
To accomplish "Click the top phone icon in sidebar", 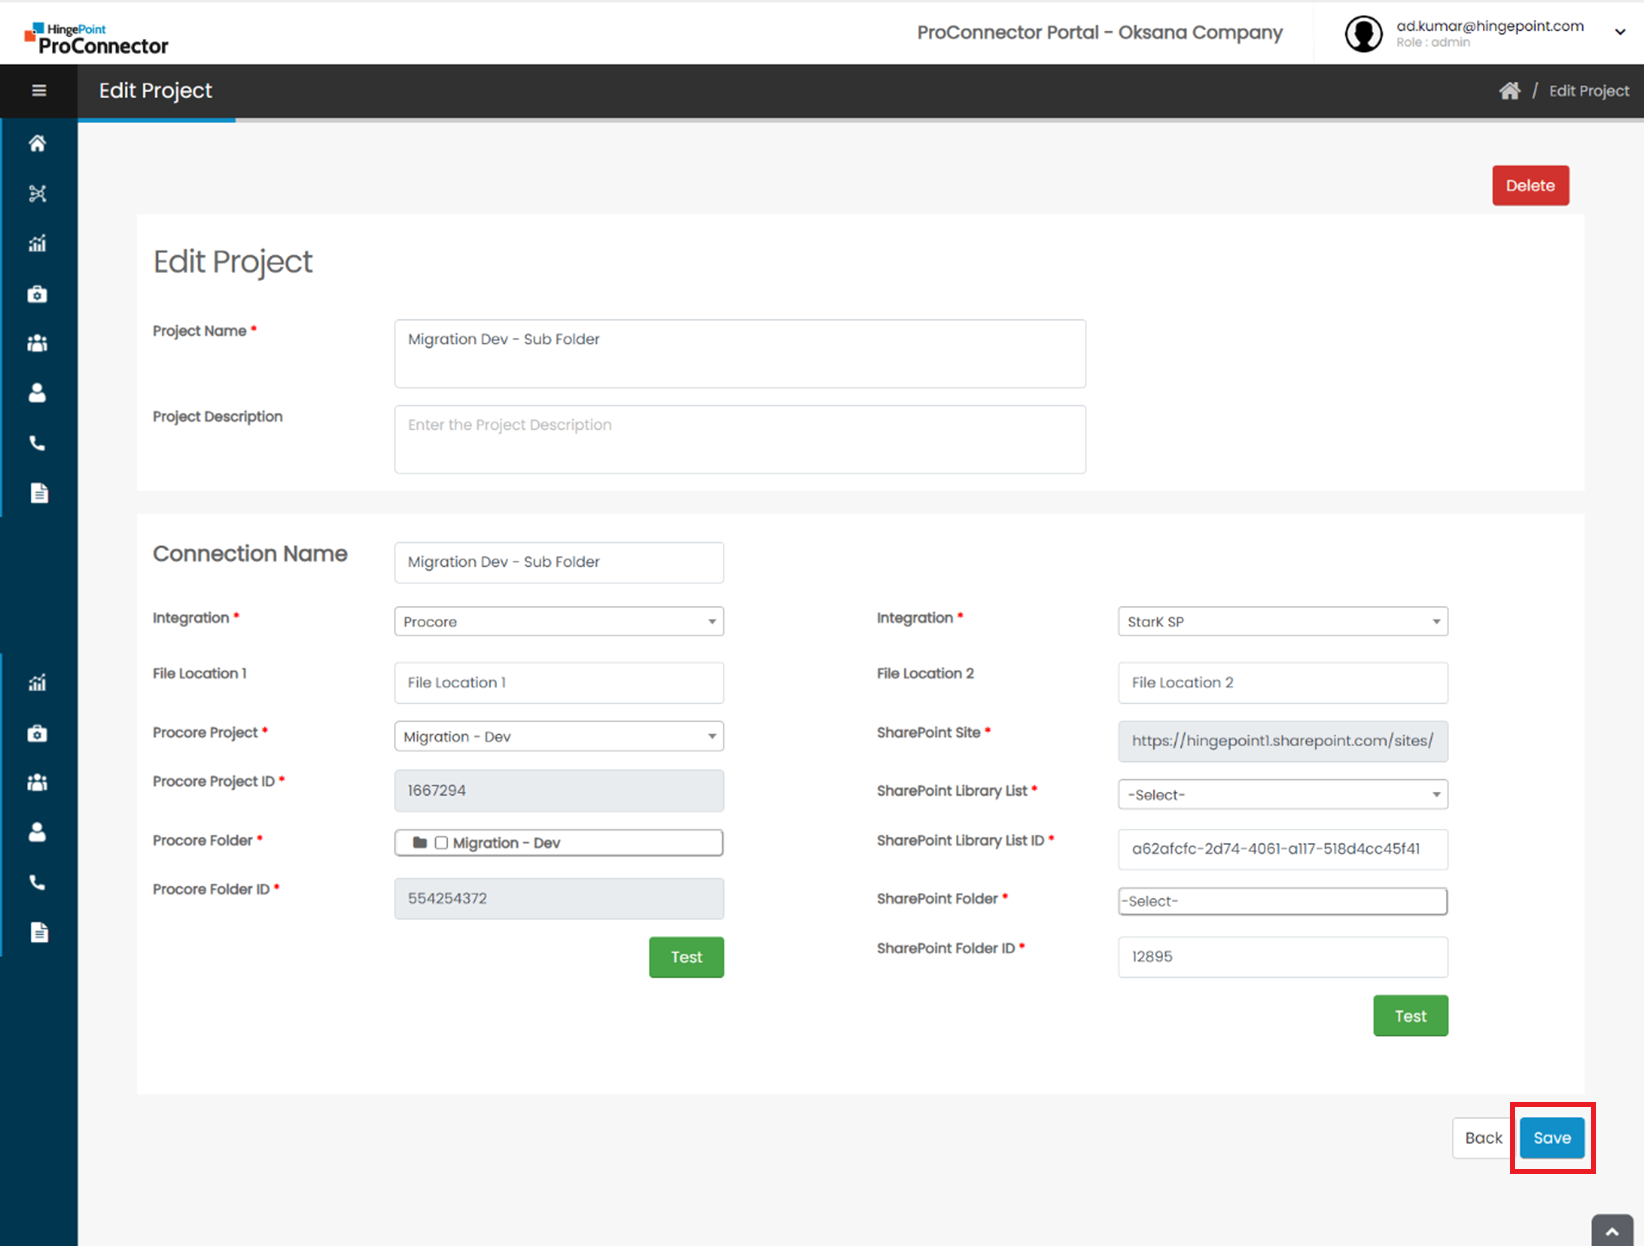I will point(38,443).
